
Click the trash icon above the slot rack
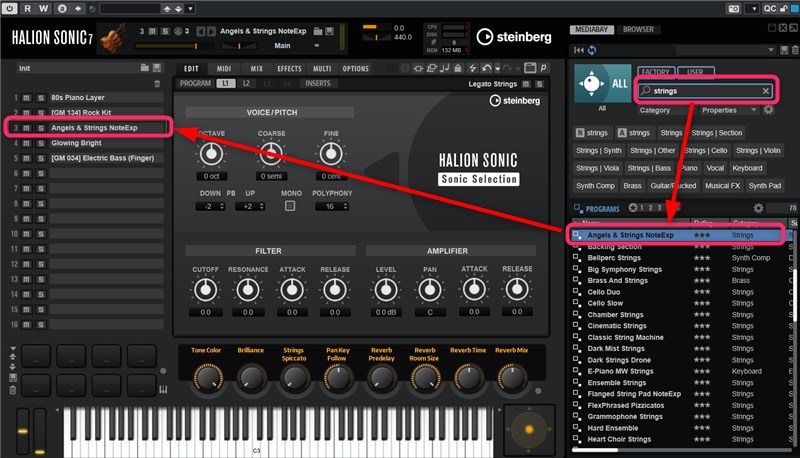pos(157,84)
